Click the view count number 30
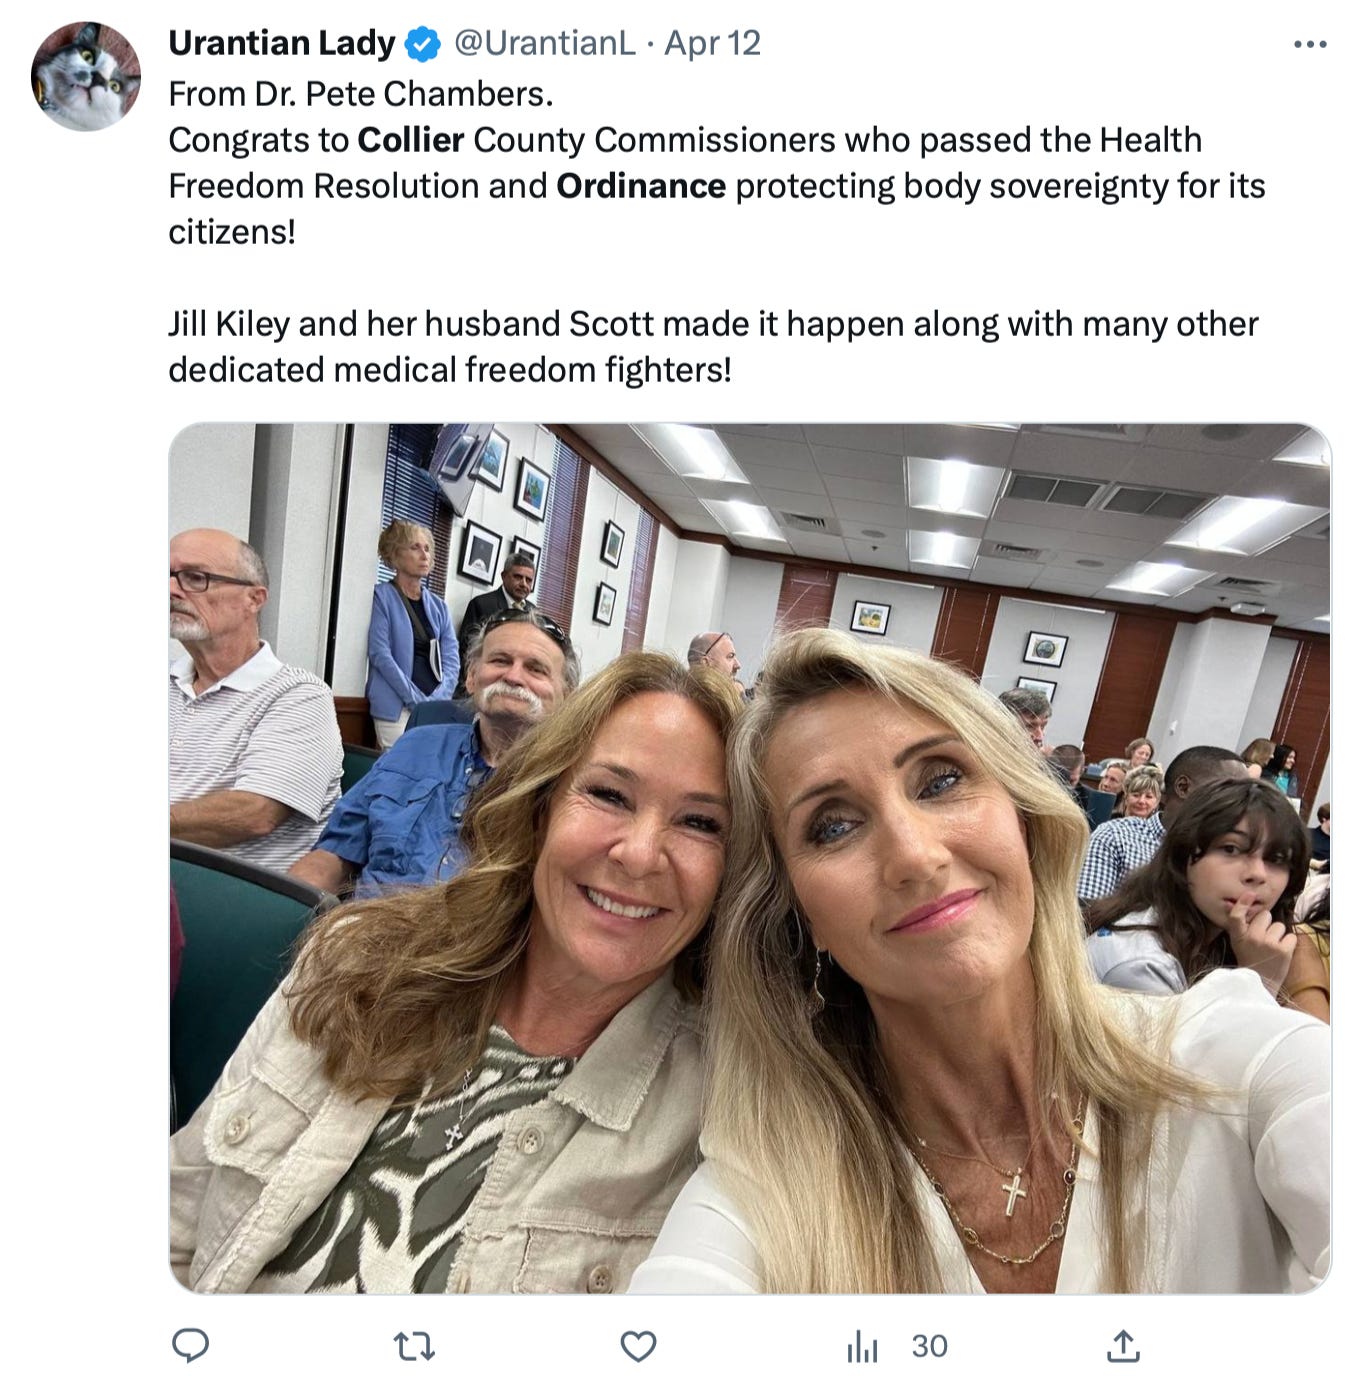This screenshot has height=1376, width=1352. (x=929, y=1346)
